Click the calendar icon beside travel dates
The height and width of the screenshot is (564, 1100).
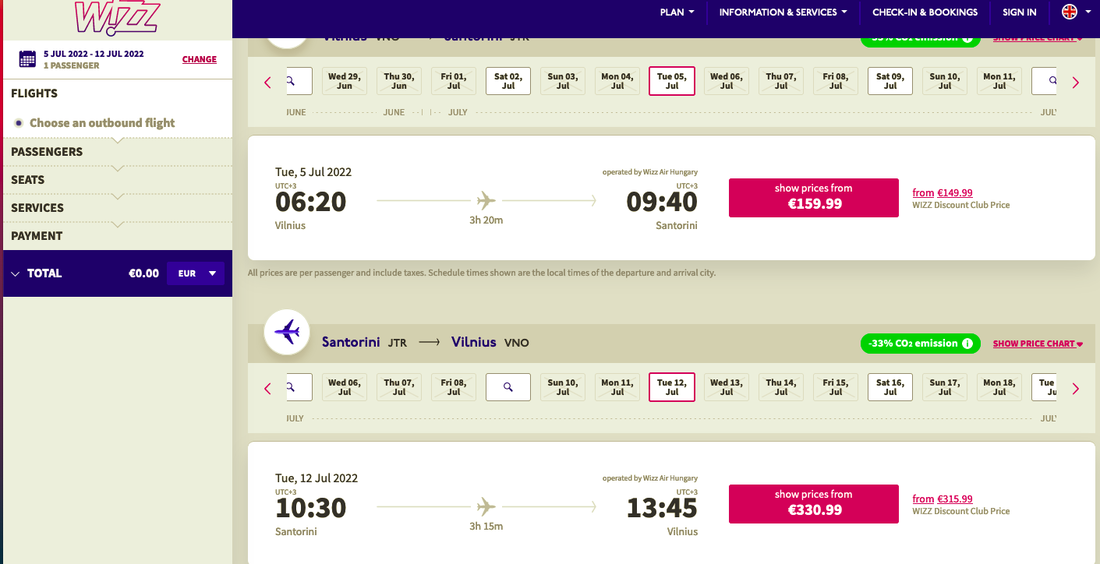click(x=28, y=59)
